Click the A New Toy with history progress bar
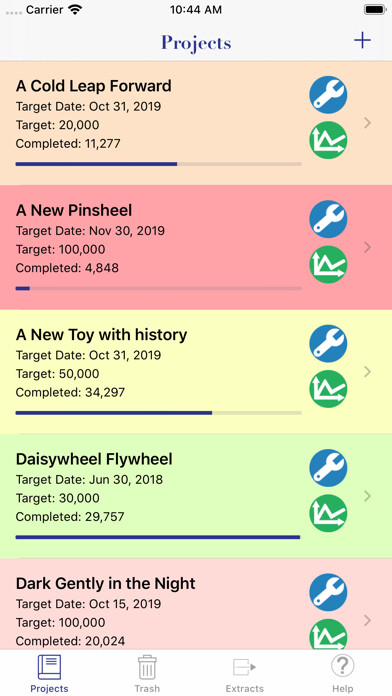Image resolution: width=392 pixels, height=696 pixels. (x=158, y=413)
